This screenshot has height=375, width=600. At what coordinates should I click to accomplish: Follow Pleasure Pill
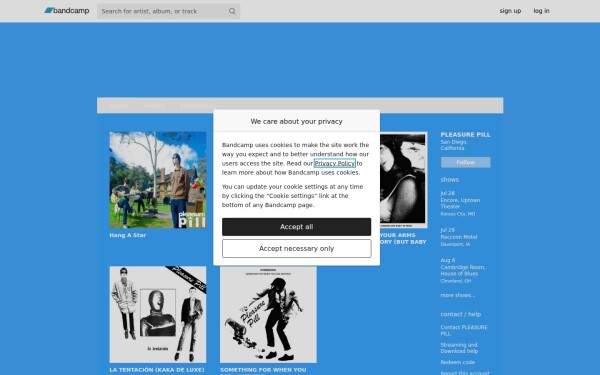465,162
